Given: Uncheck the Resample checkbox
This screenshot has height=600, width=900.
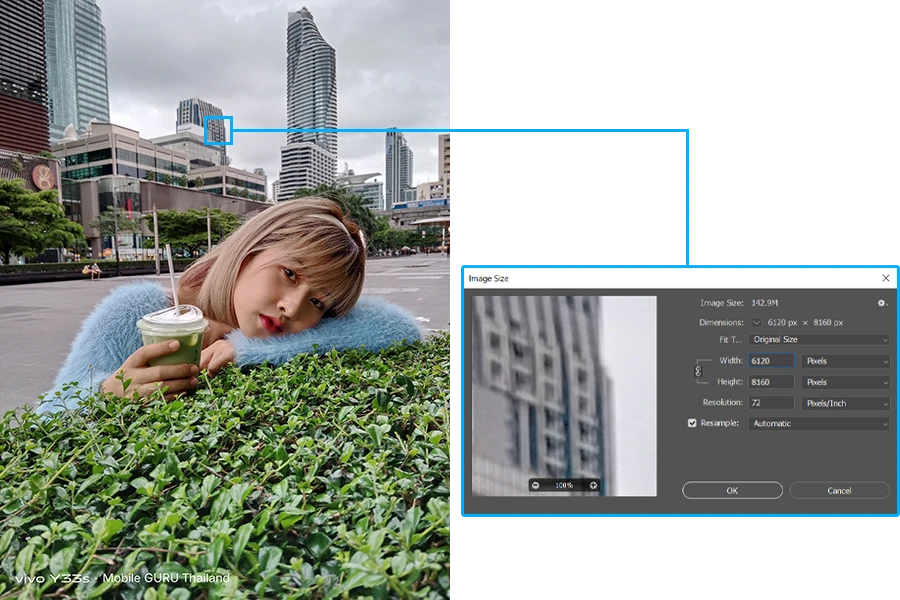Looking at the screenshot, I should [692, 423].
